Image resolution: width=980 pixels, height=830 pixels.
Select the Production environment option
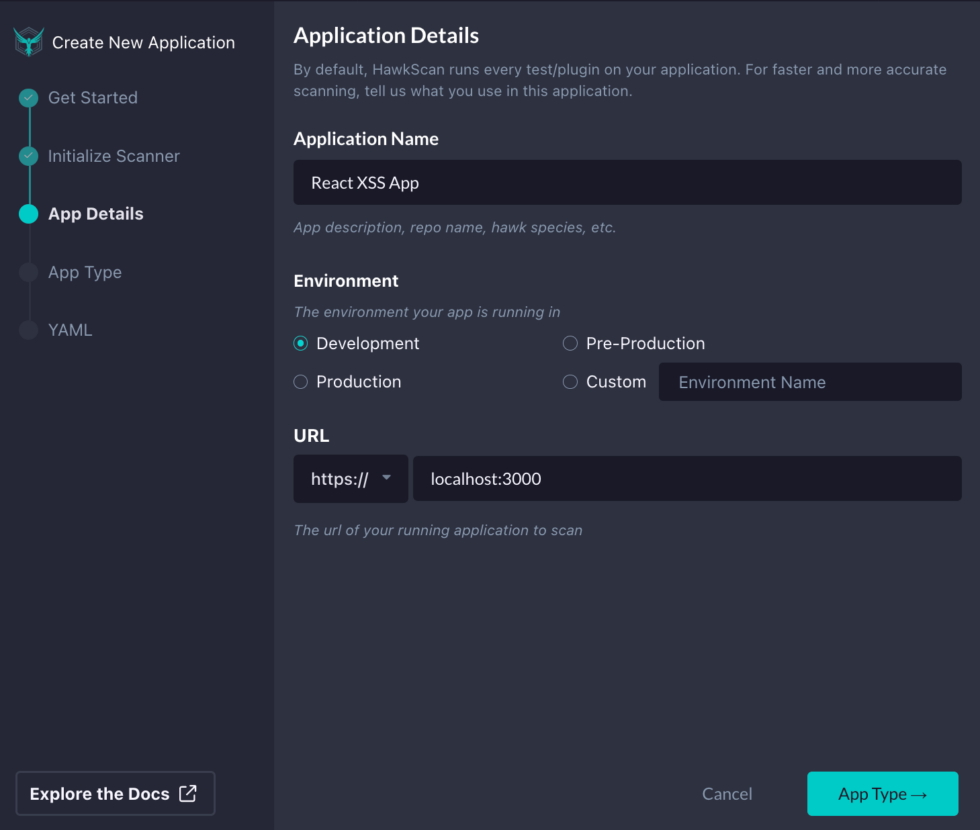pyautogui.click(x=300, y=381)
